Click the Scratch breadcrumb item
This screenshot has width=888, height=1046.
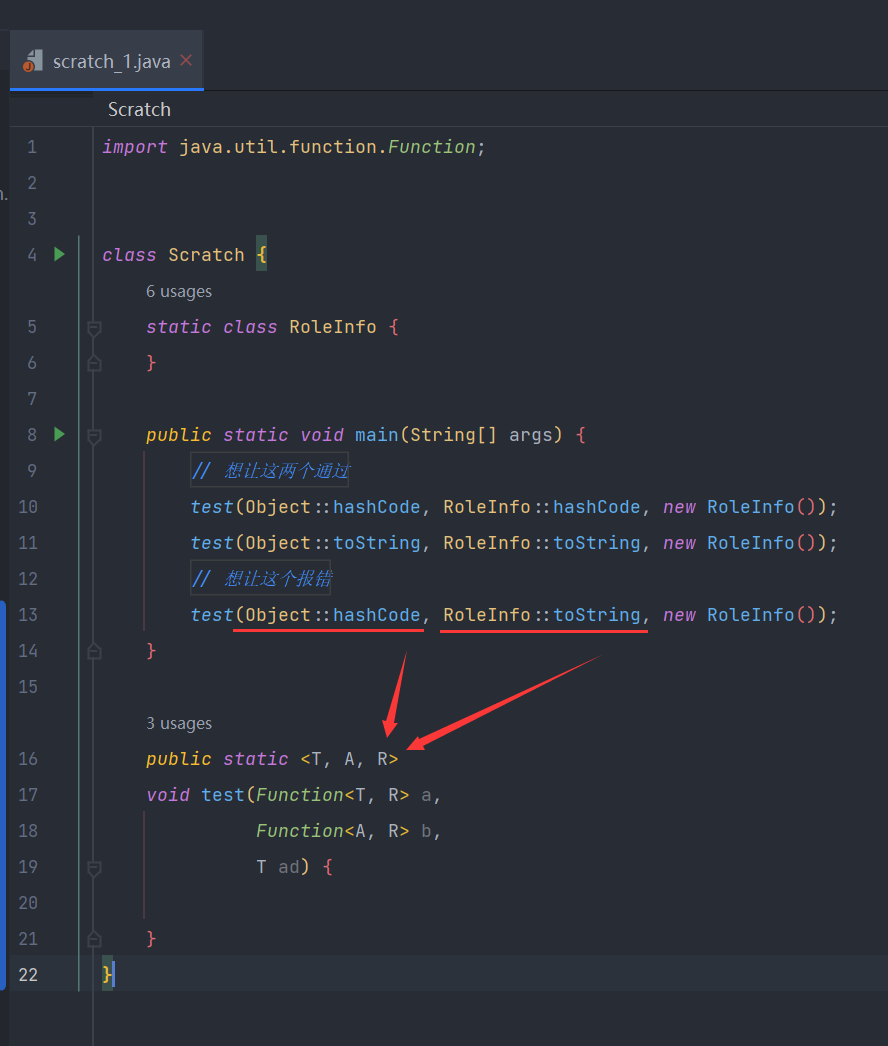139,109
